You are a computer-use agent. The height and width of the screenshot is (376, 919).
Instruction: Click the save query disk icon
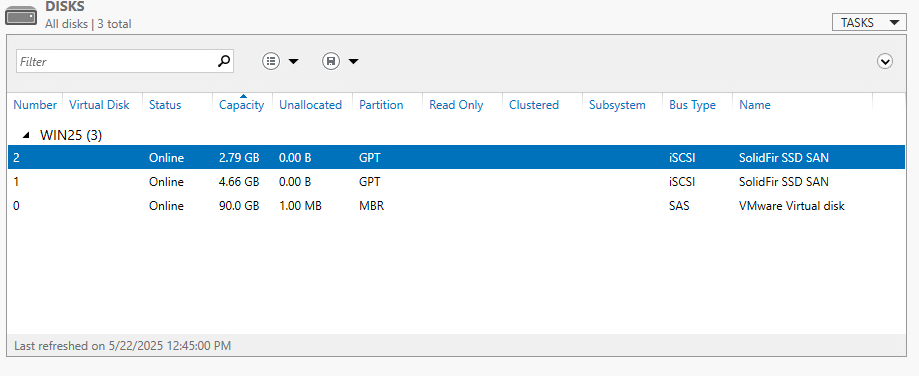click(x=331, y=61)
